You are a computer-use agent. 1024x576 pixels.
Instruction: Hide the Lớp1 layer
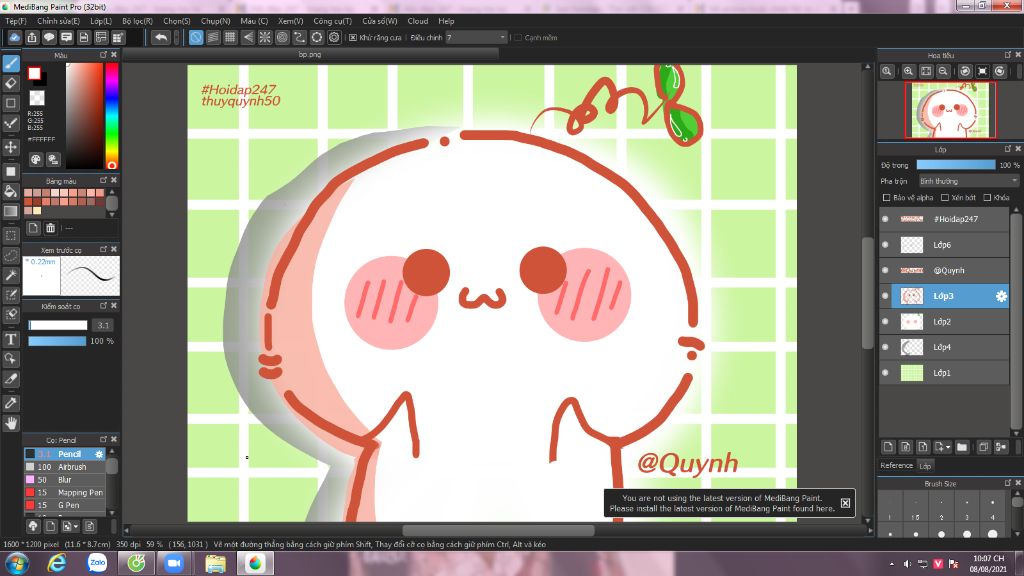pos(886,373)
